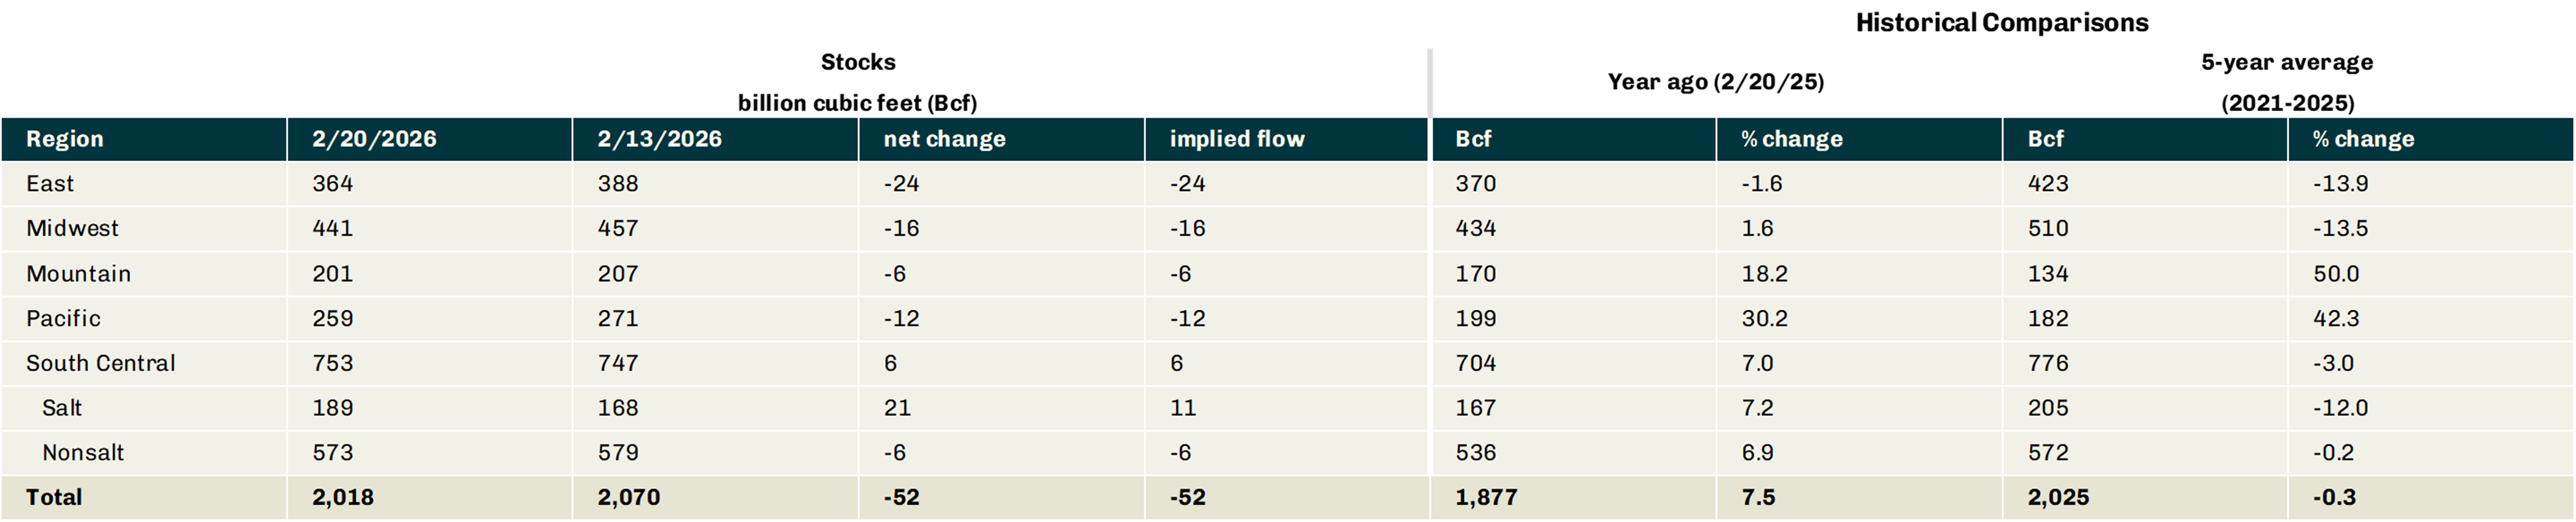Click the Mountain region row label
This screenshot has width=2576, height=522.
tap(78, 274)
